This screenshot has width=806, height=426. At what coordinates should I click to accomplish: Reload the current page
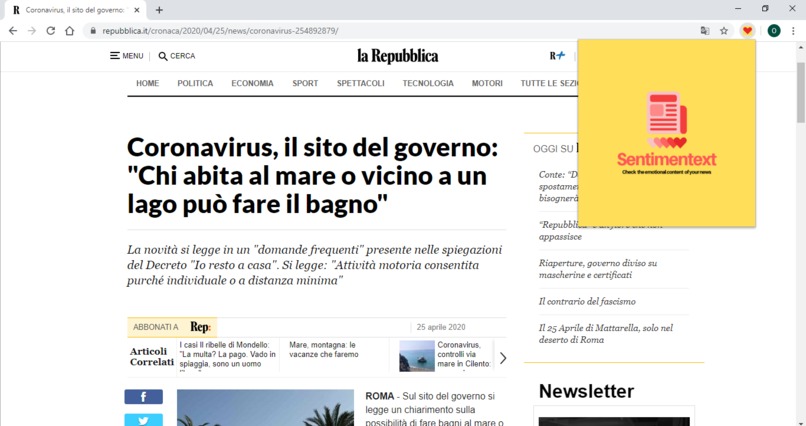pos(50,31)
